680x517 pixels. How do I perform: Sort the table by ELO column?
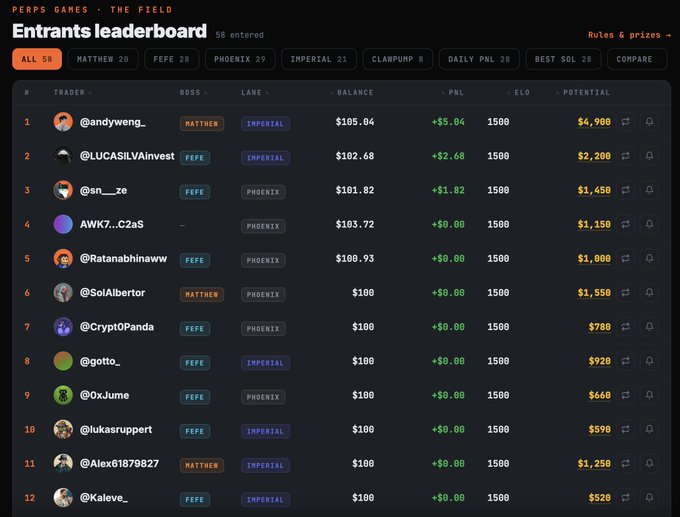519,92
